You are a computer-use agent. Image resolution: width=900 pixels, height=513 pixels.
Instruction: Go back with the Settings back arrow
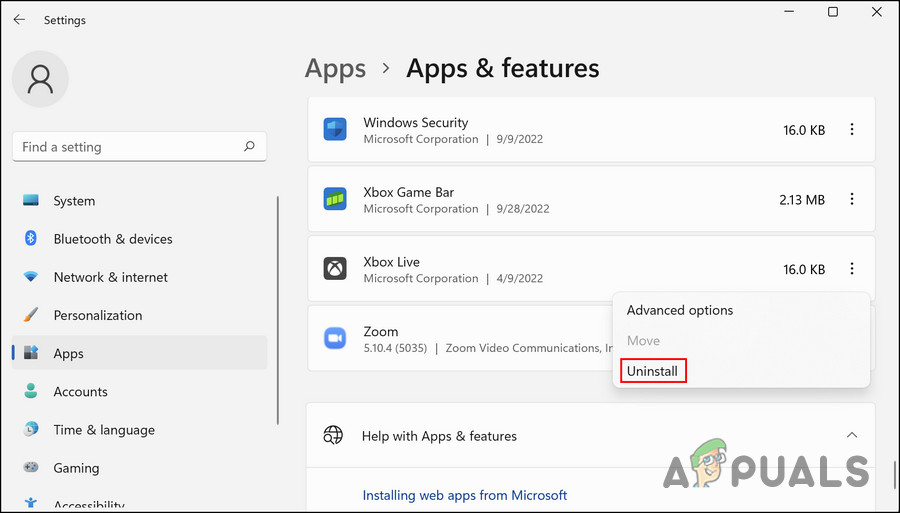pyautogui.click(x=19, y=20)
